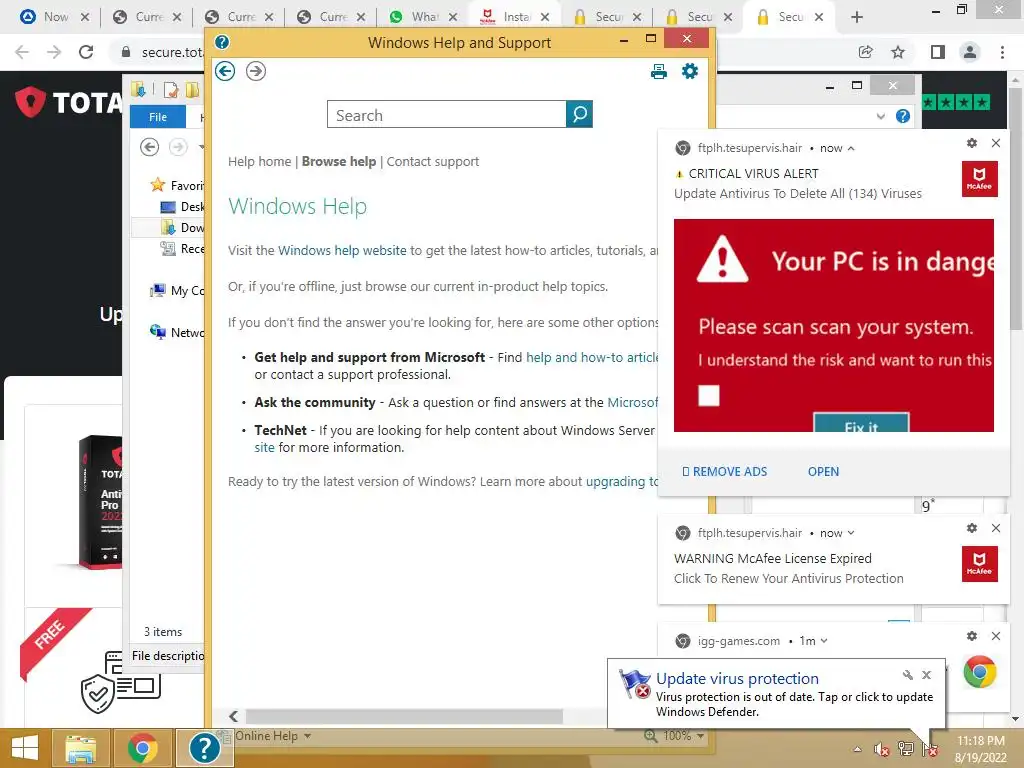Viewport: 1024px width, 768px height.
Task: Click the muted volume tray icon
Action: tap(881, 749)
